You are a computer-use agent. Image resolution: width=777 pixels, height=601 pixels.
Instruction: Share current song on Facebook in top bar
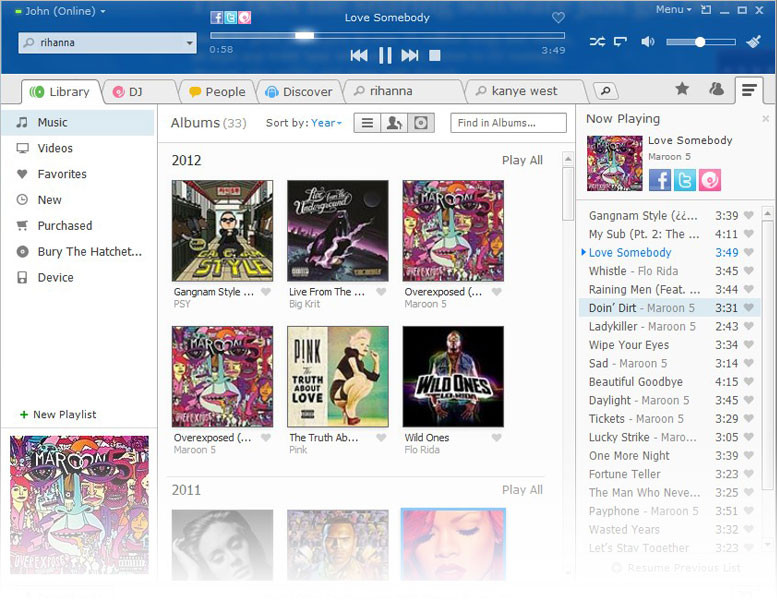[x=216, y=17]
